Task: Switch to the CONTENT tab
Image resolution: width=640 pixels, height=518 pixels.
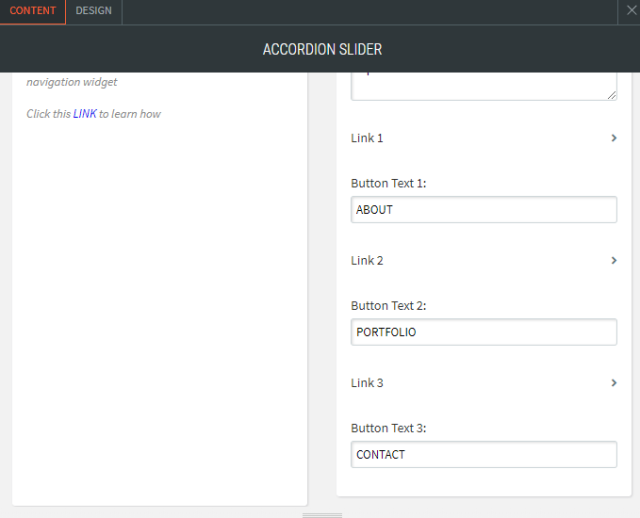Action: (x=33, y=11)
